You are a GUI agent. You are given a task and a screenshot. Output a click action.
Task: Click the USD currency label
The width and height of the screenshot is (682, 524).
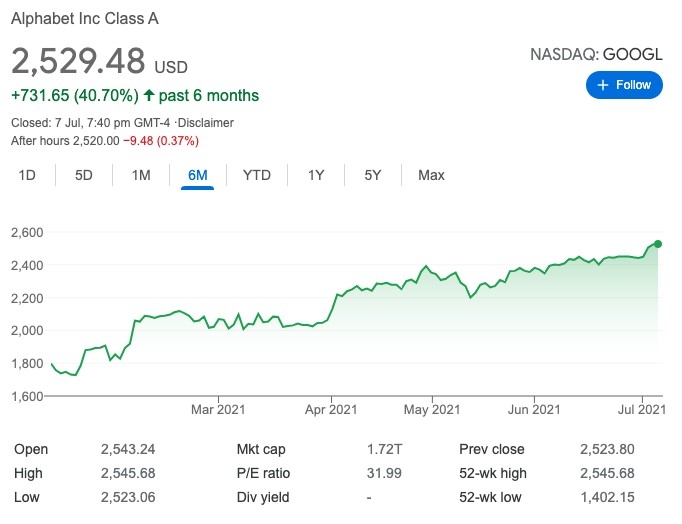[x=171, y=67]
